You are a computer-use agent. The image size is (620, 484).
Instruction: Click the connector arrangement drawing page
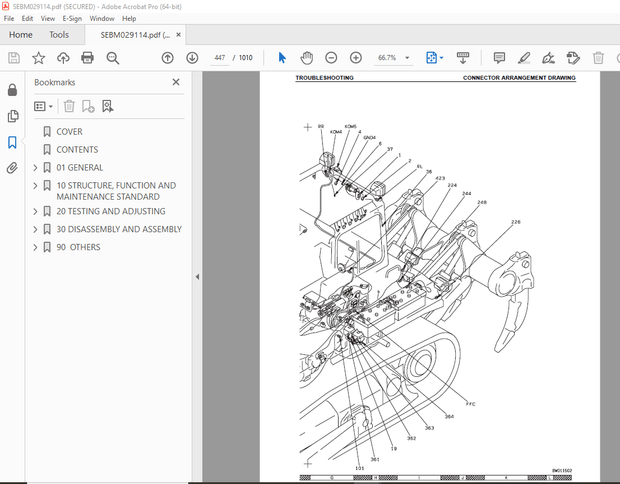click(430, 277)
